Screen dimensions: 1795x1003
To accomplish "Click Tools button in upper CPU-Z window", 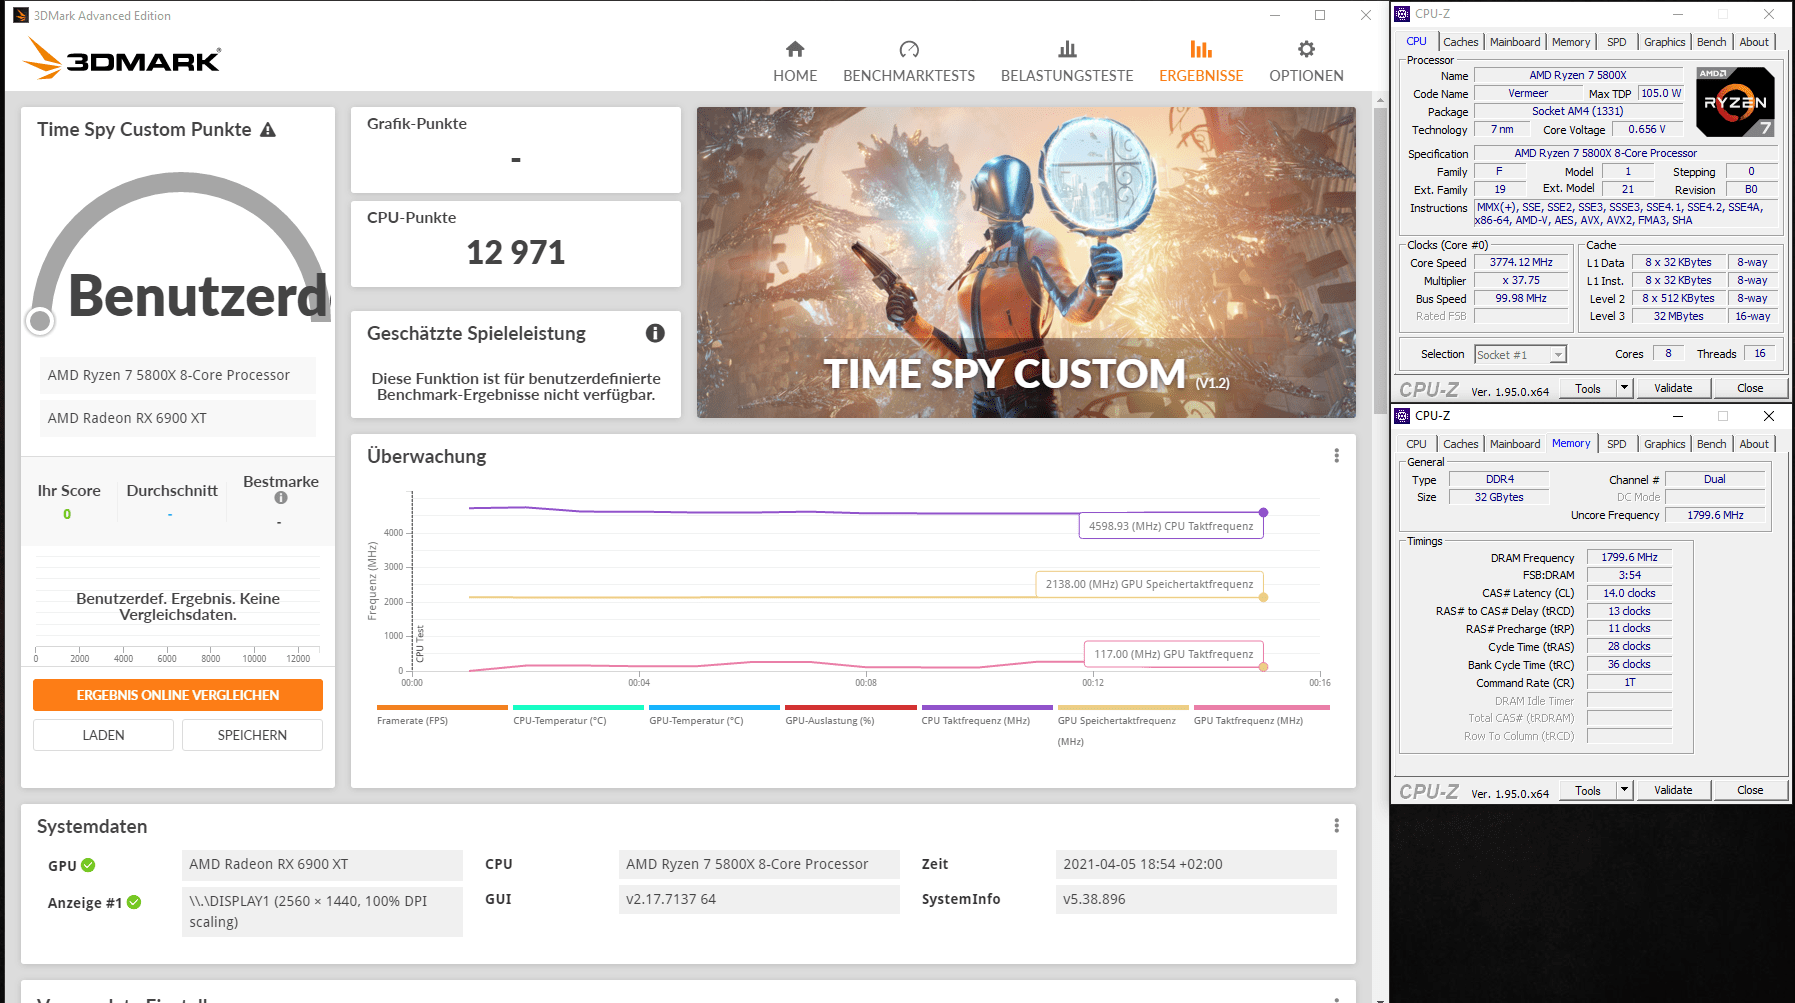I will pos(1588,388).
